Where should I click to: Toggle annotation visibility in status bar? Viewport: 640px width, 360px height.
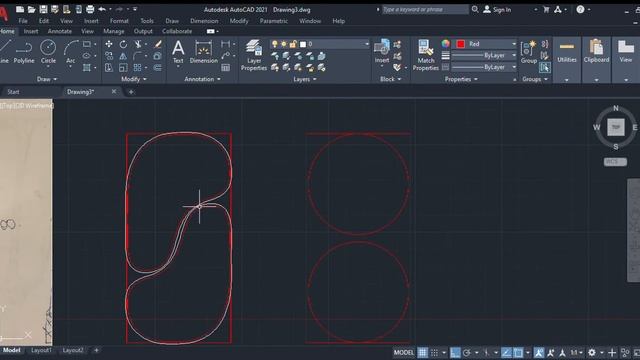tap(539, 352)
